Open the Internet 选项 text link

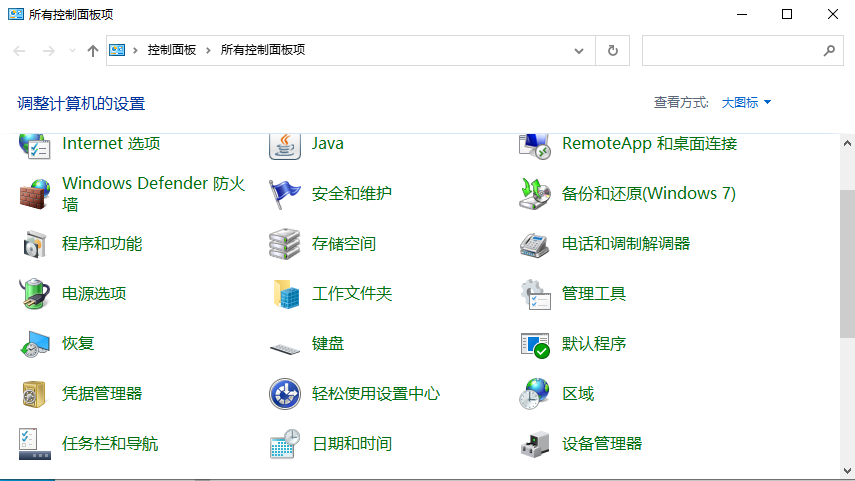(x=111, y=143)
